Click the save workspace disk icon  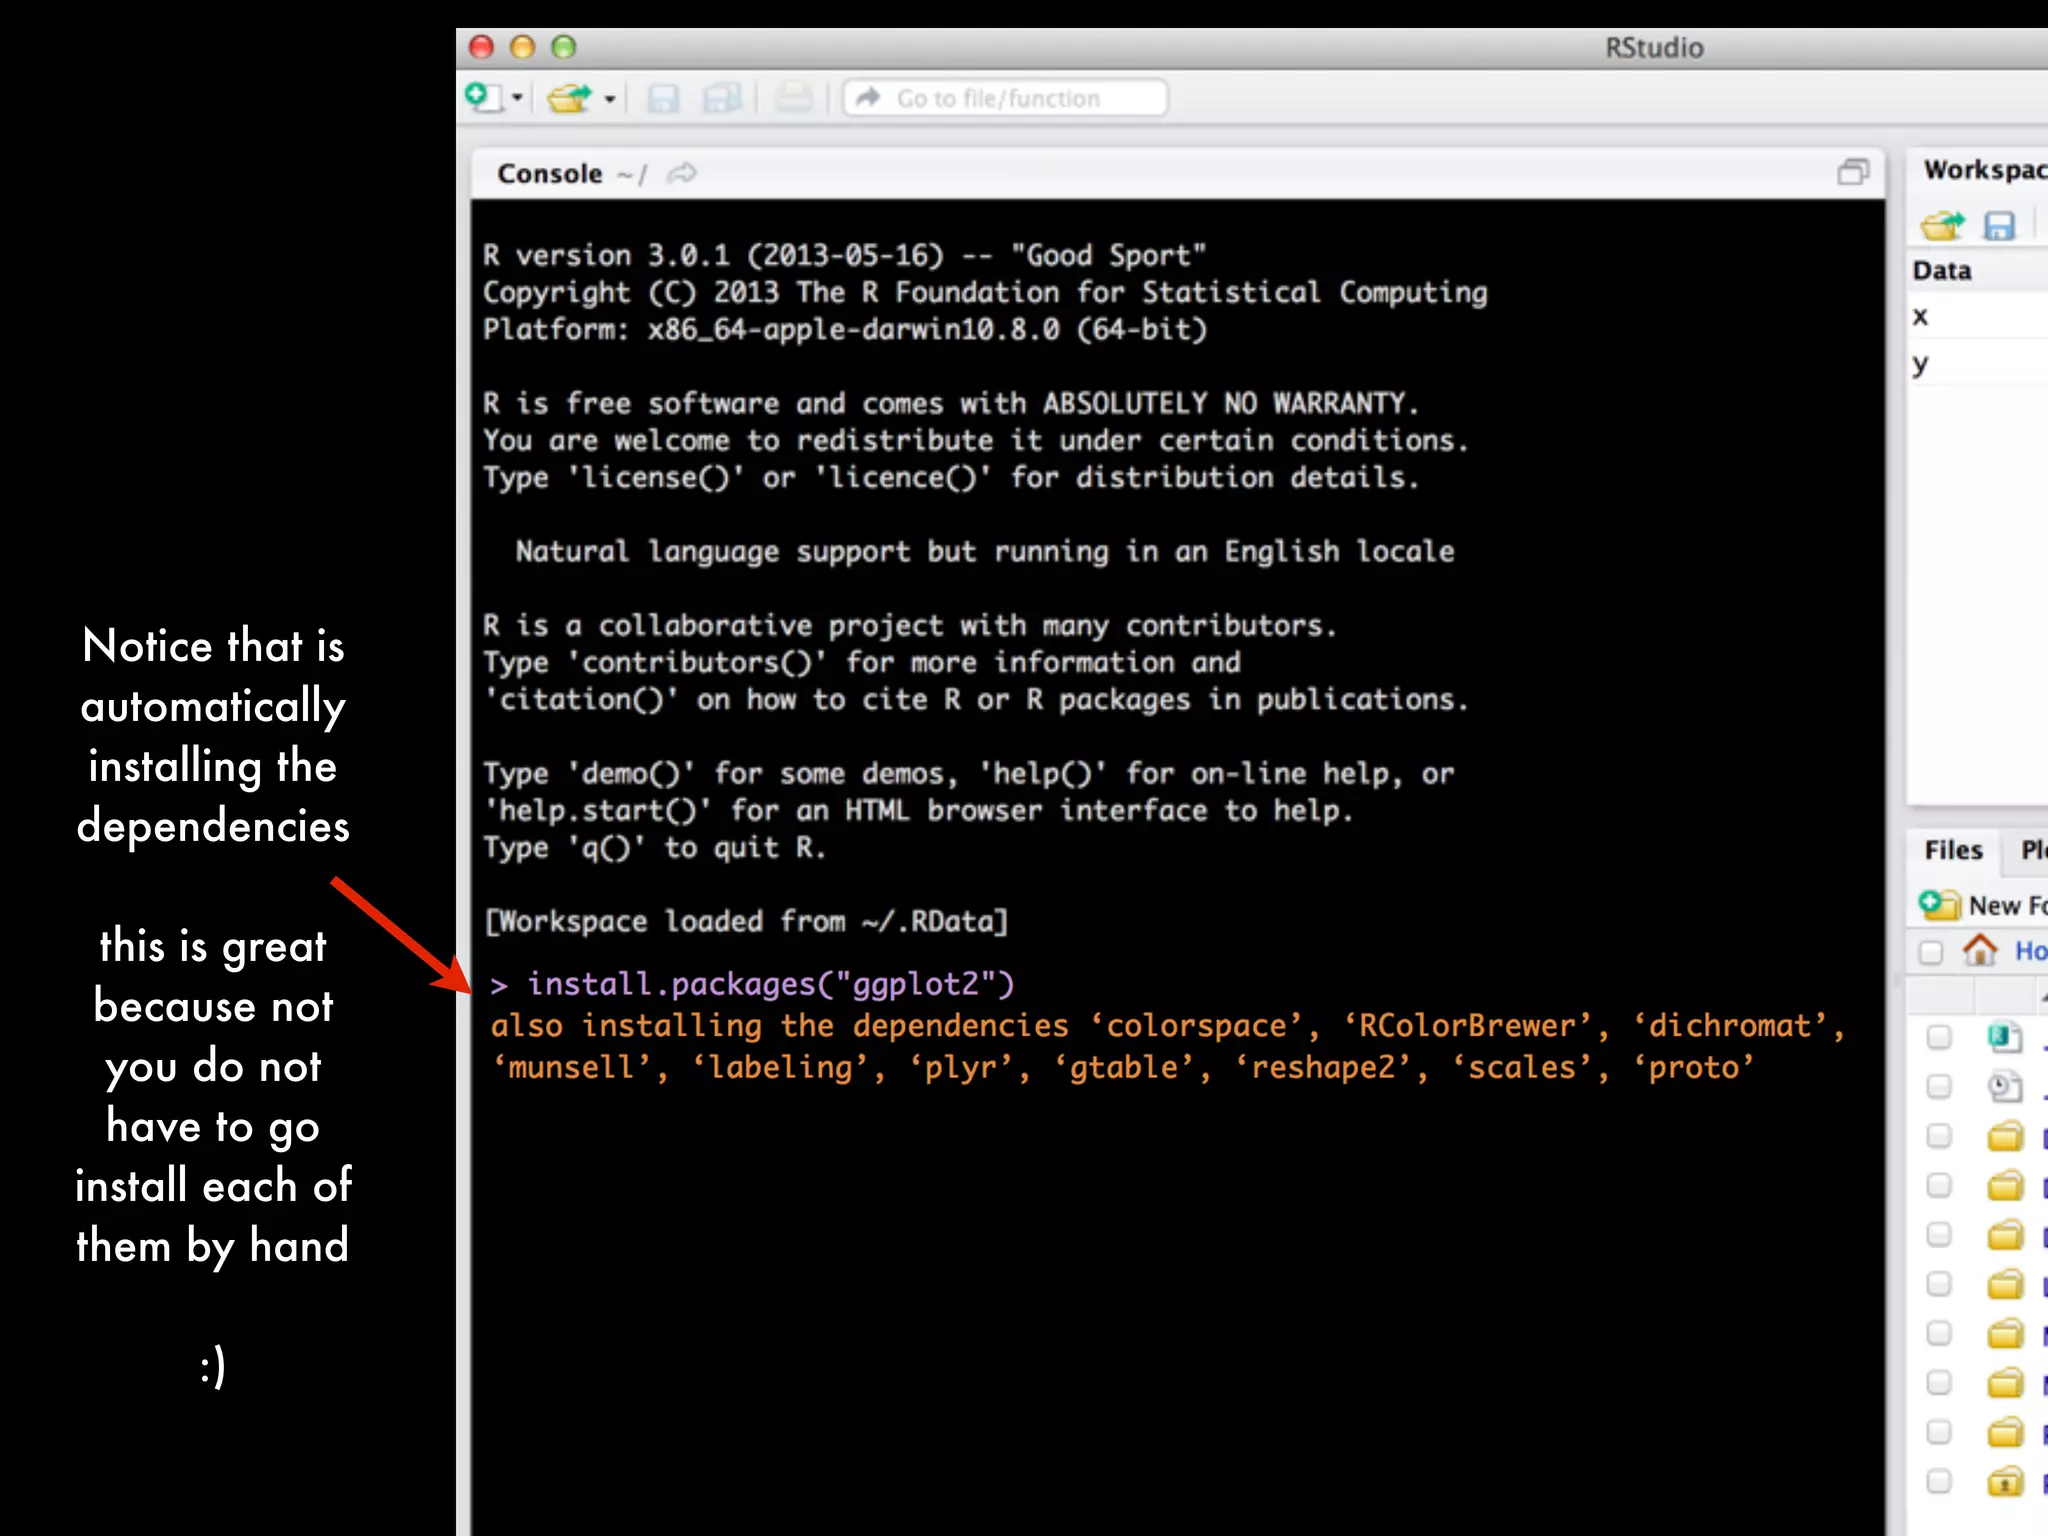tap(1999, 226)
